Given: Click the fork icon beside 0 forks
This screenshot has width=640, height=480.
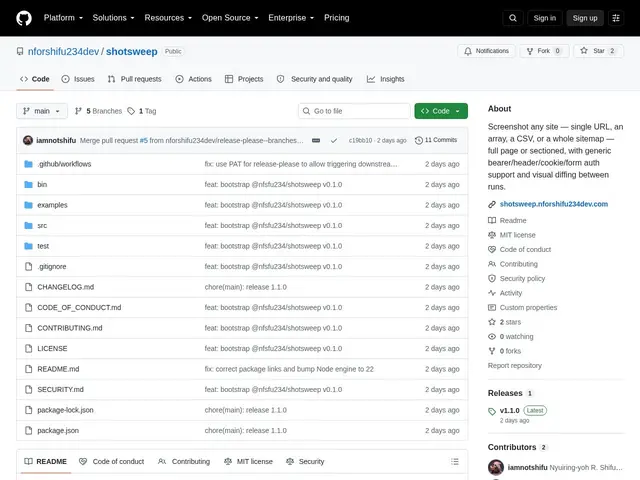Looking at the screenshot, I should point(492,351).
